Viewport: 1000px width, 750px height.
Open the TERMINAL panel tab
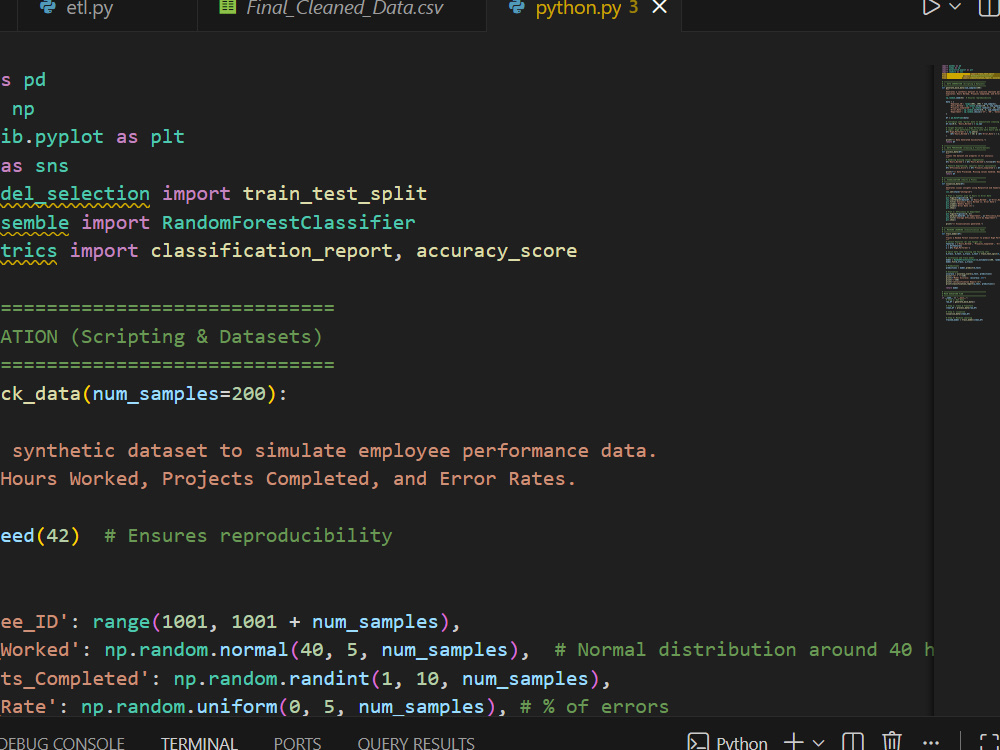[199, 743]
